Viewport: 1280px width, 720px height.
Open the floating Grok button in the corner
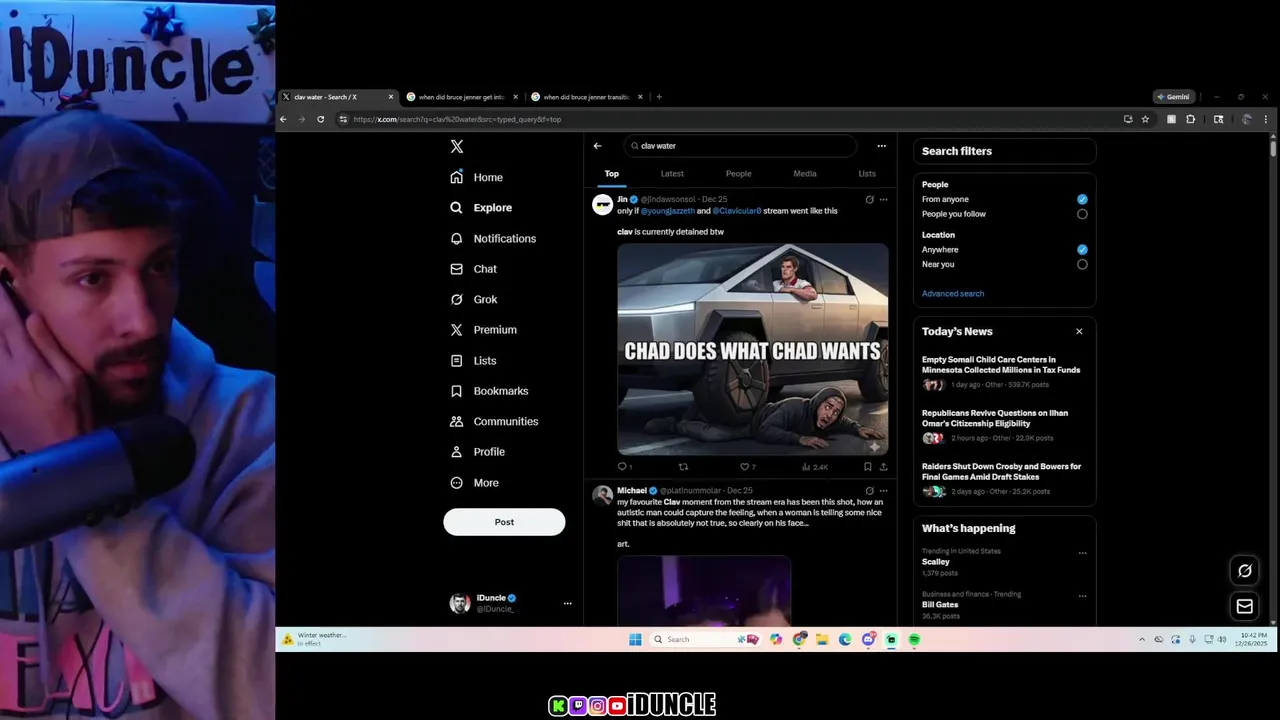(x=1245, y=571)
